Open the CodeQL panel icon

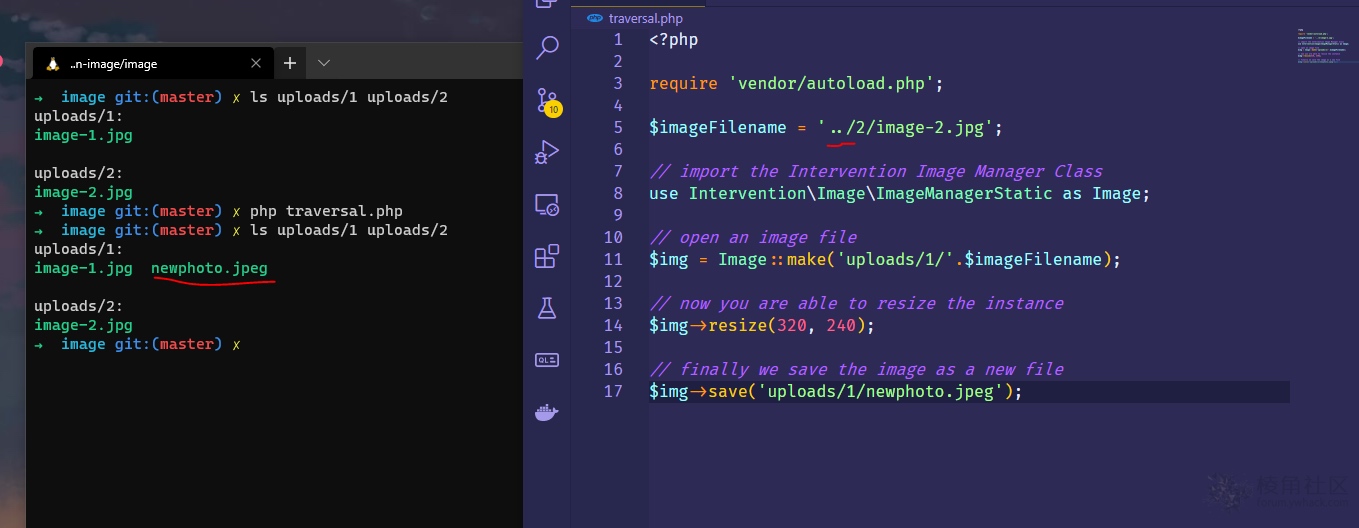(x=547, y=360)
